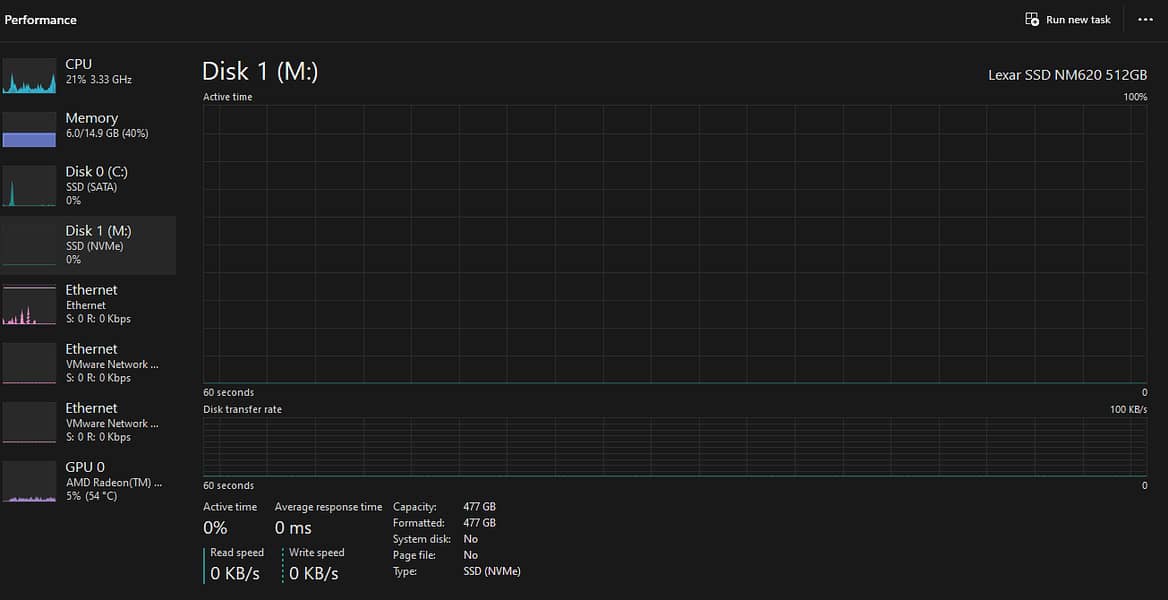Click the Active time graph area
Screen dimensions: 1168x600
pos(675,244)
